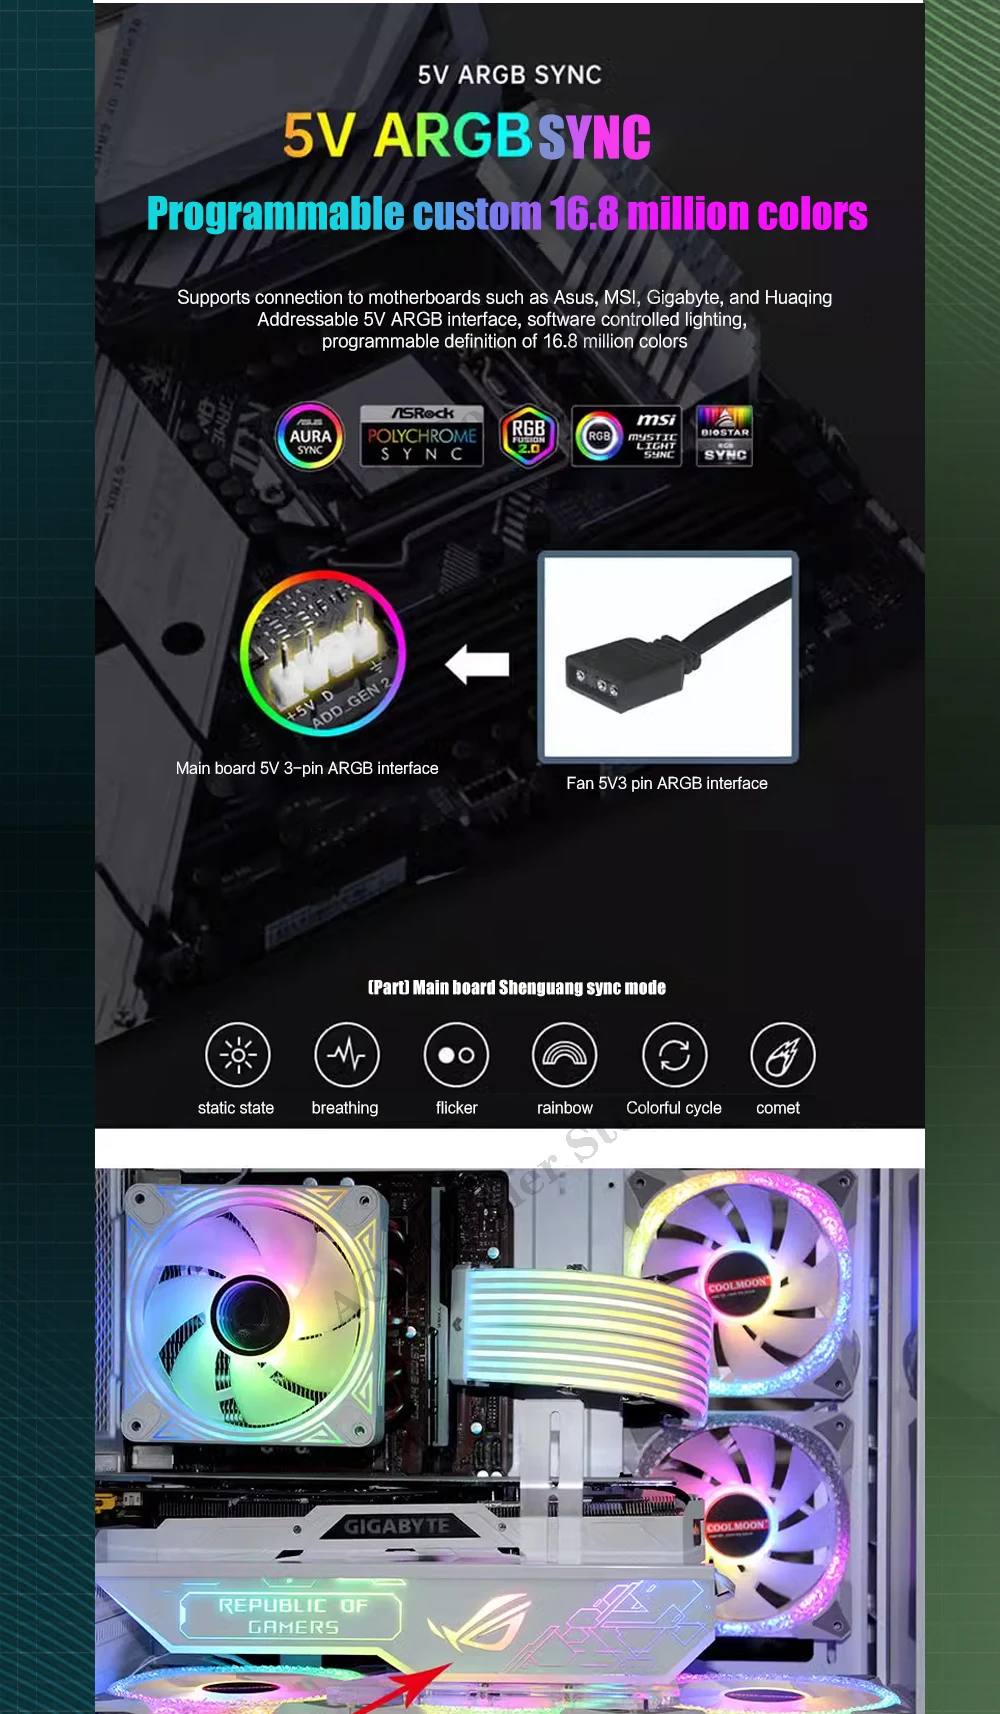Click the Main board 5V 3-pin ARGB interface caption
Image resolution: width=1000 pixels, height=1714 pixels.
(307, 768)
